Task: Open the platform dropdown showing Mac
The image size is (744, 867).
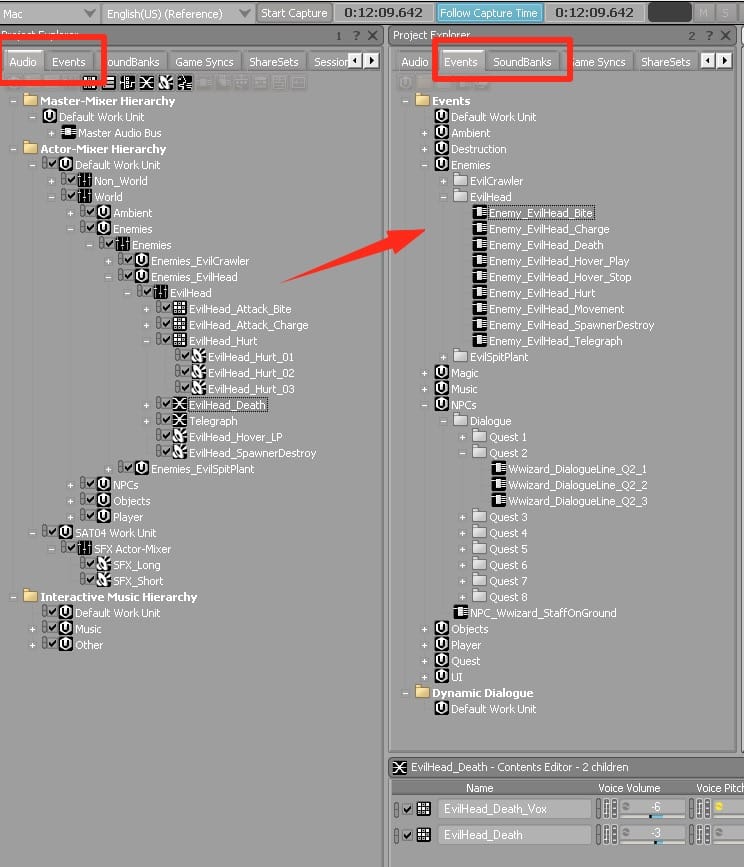Action: [x=49, y=13]
